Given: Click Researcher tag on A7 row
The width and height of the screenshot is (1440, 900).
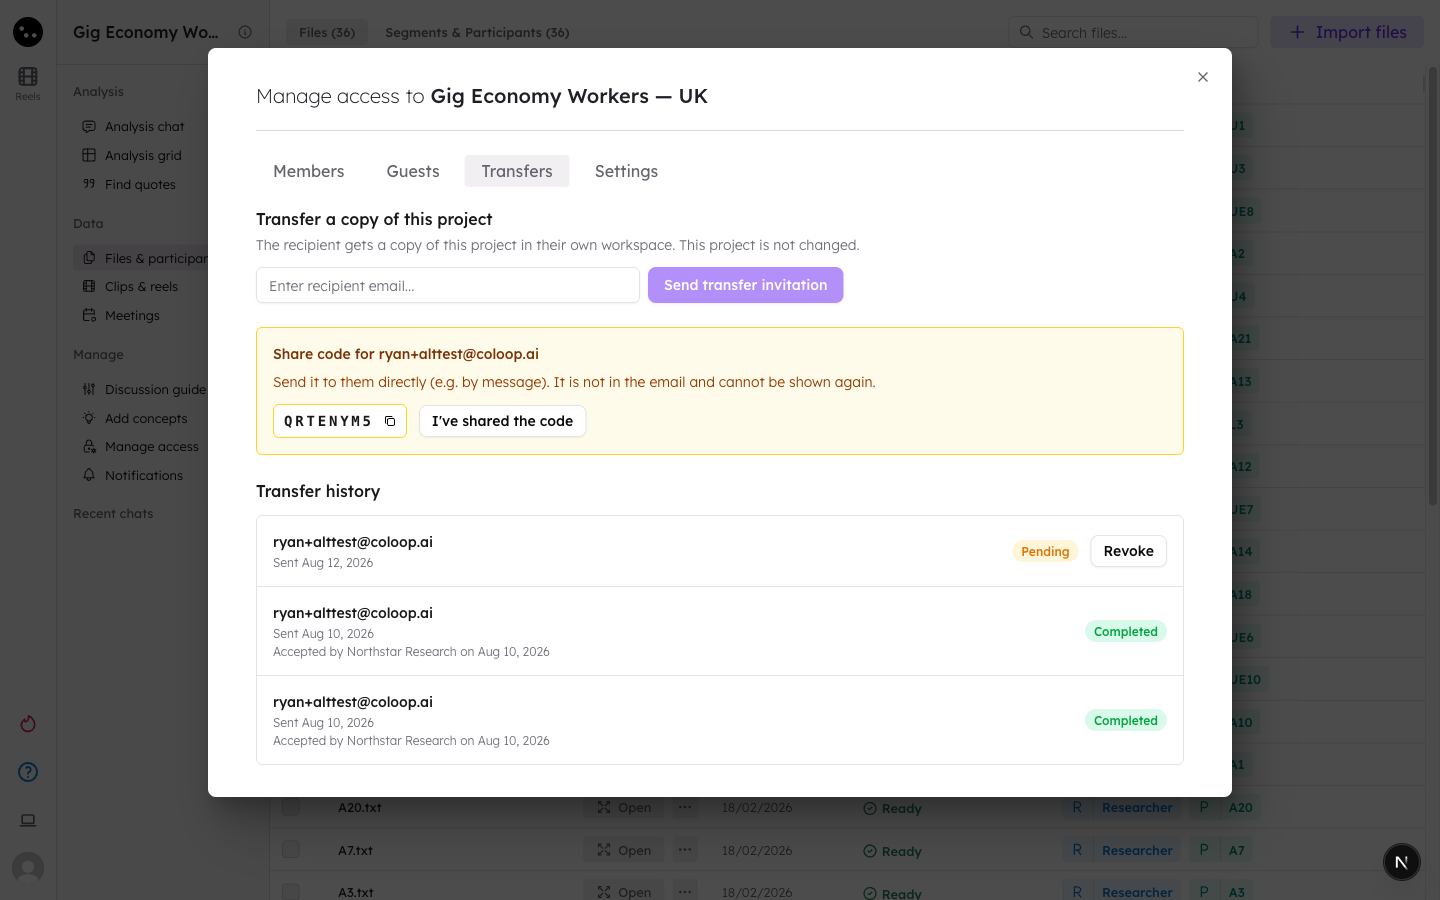Looking at the screenshot, I should (1122, 850).
